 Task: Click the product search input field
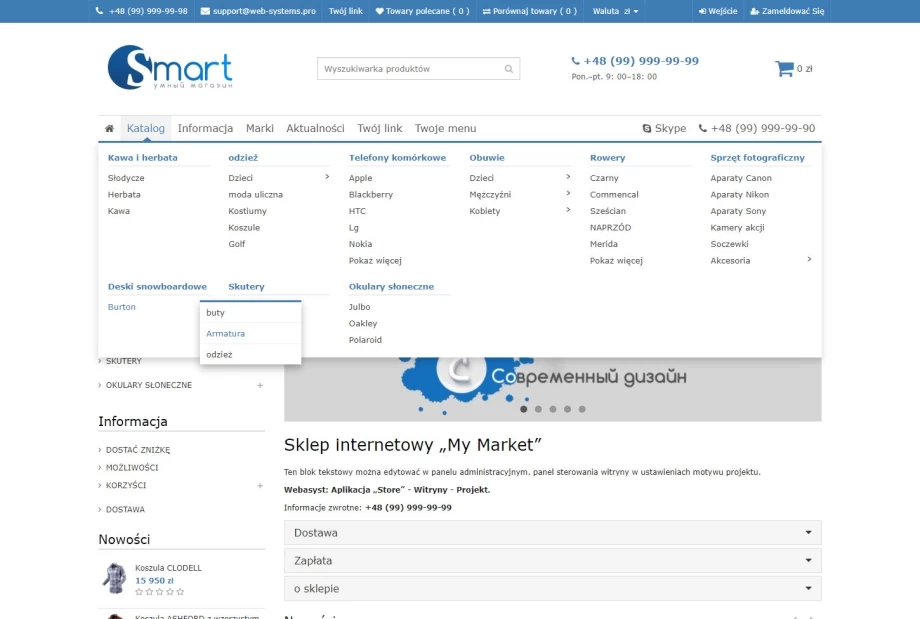click(410, 69)
